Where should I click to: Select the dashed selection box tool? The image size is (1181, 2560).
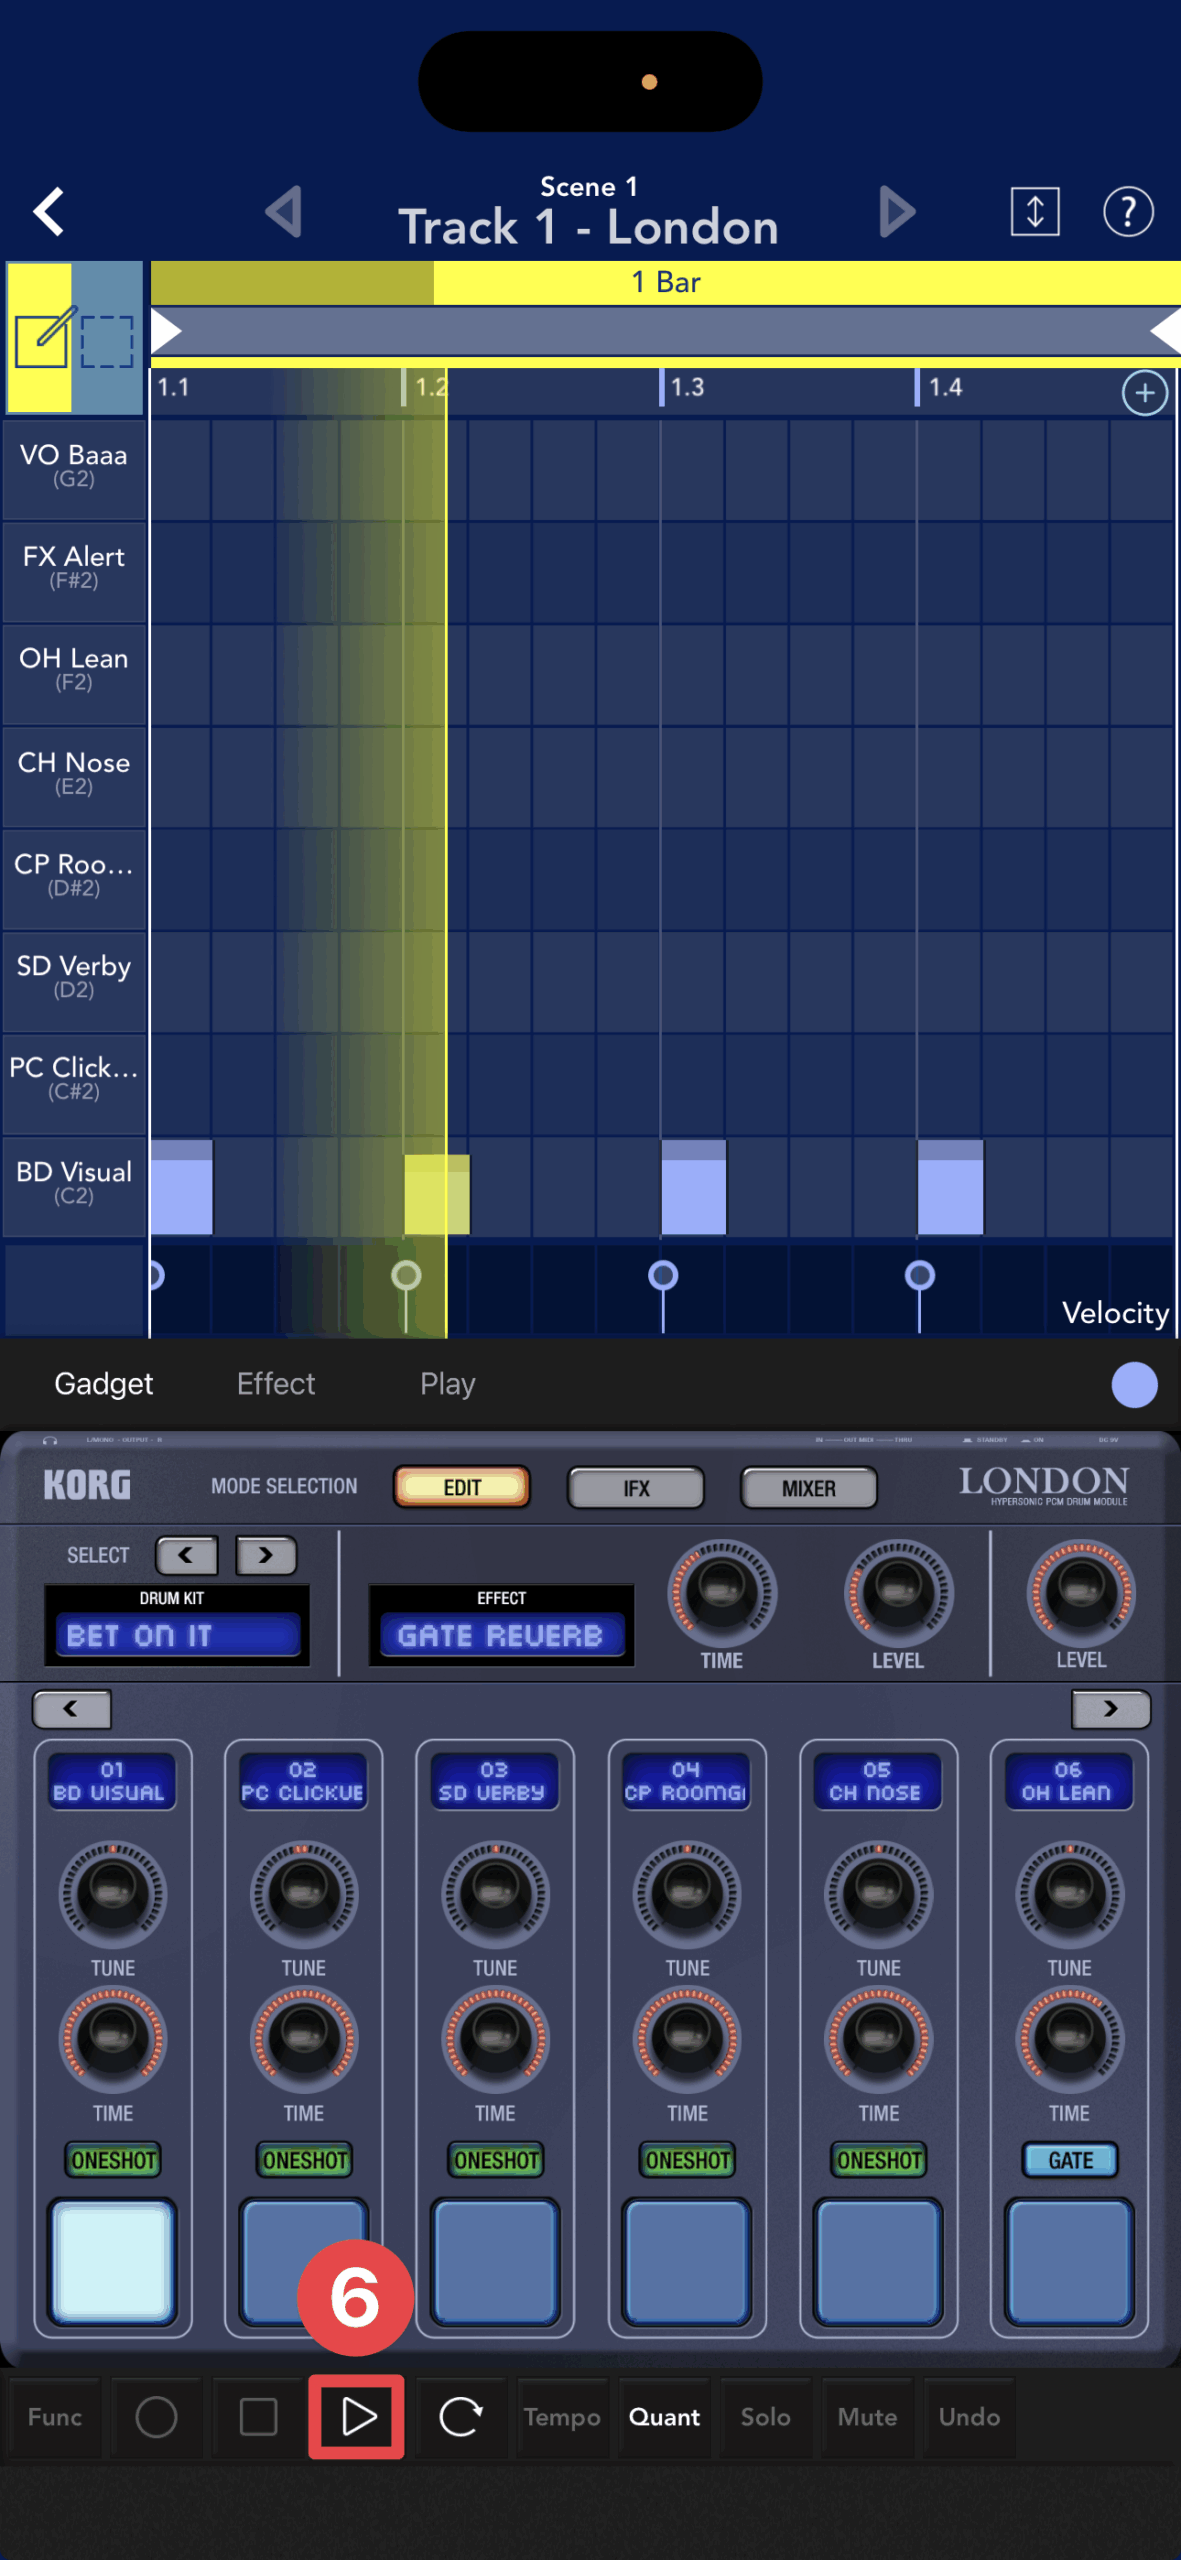click(x=107, y=341)
